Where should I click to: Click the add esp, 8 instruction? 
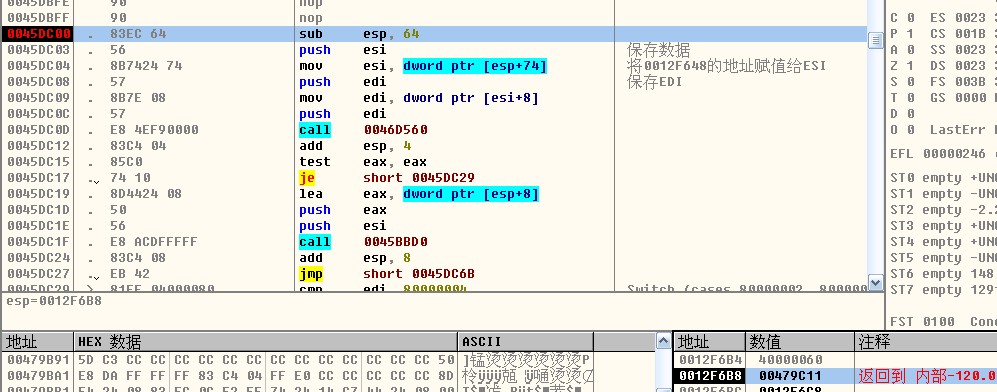coord(356,257)
